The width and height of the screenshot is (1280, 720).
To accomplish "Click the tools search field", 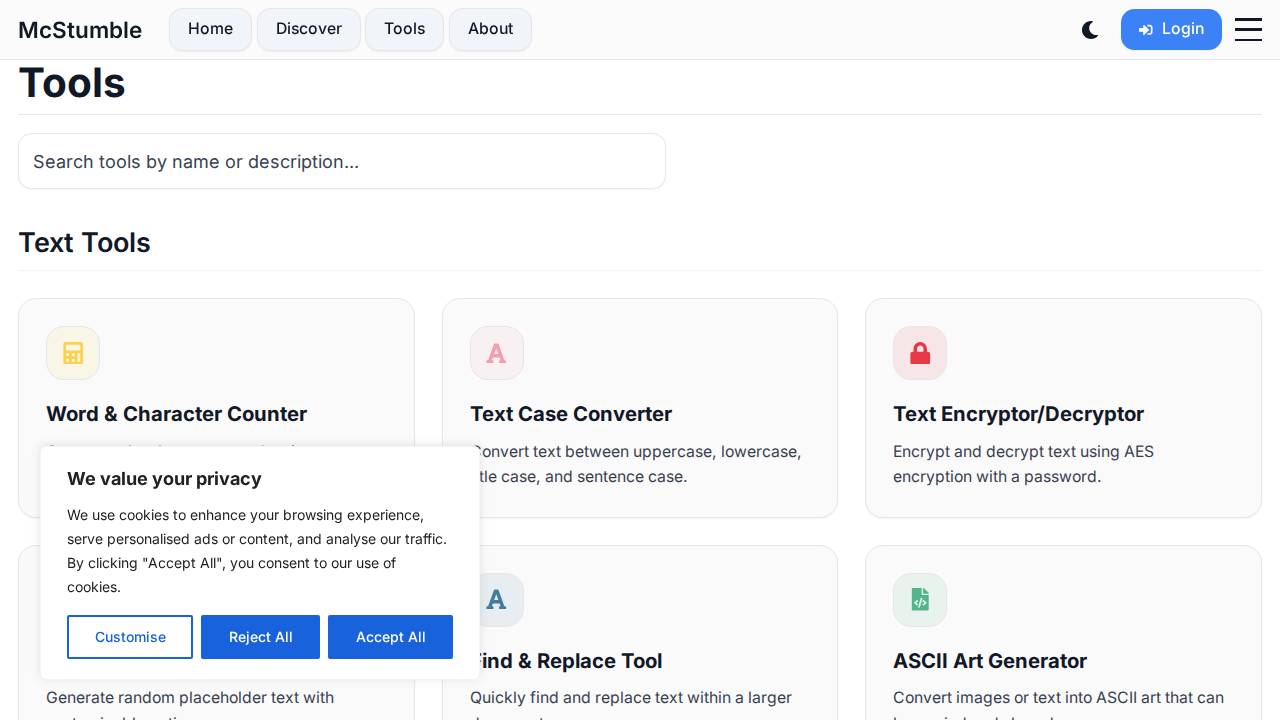I will [x=341, y=161].
